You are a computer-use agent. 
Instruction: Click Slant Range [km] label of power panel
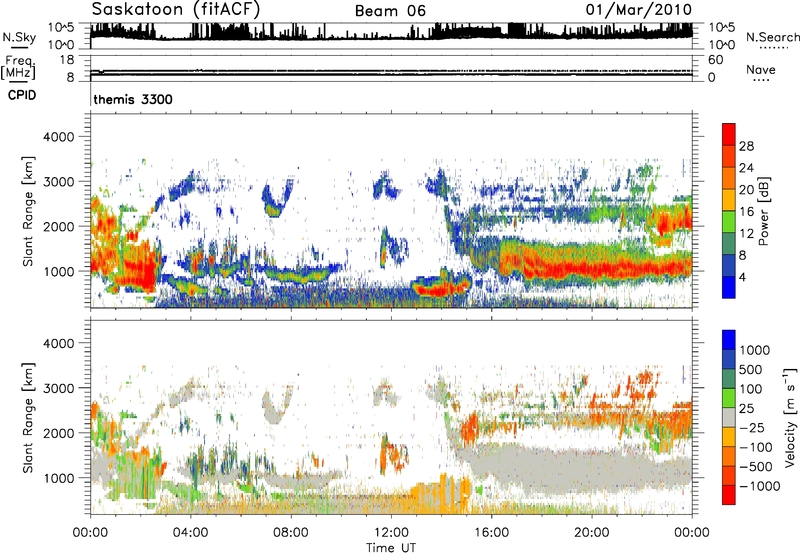28,211
